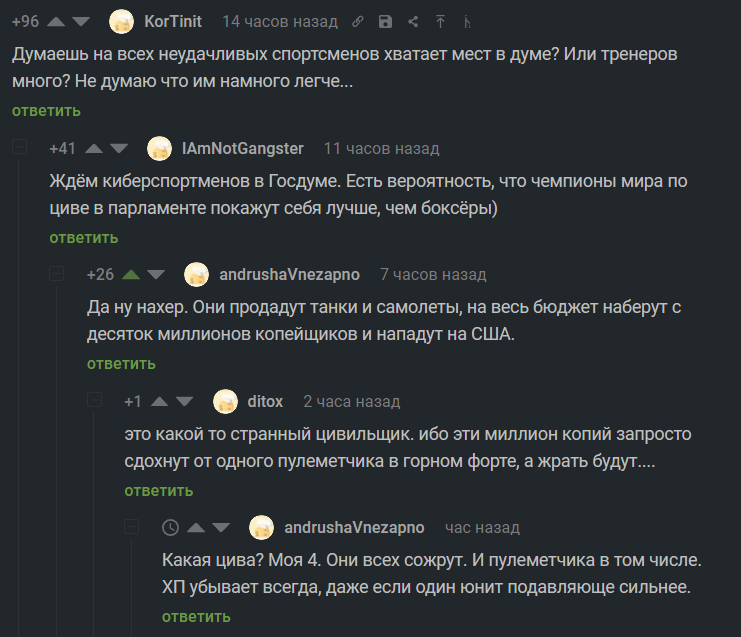Open ditox's profile by username
Viewport: 741px width, 637px height.
click(265, 401)
